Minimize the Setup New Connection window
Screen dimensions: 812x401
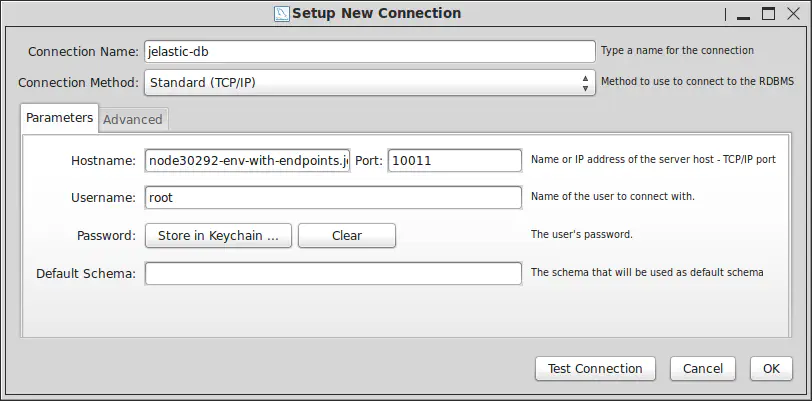tap(744, 15)
